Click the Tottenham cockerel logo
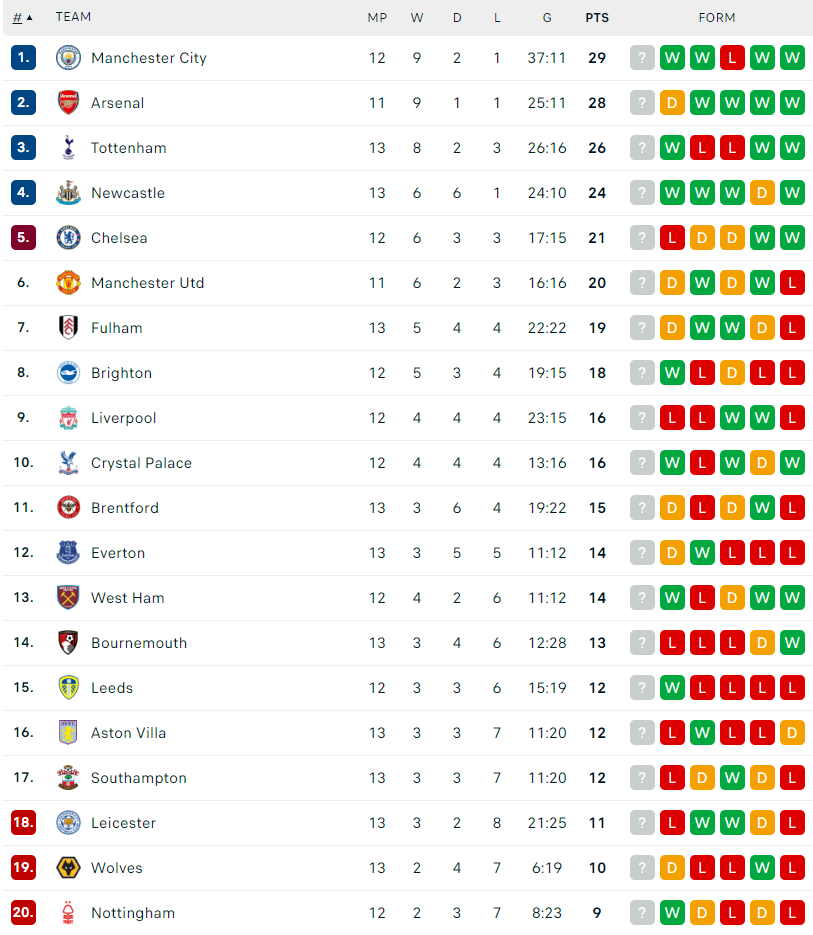The width and height of the screenshot is (813, 935). click(x=68, y=148)
